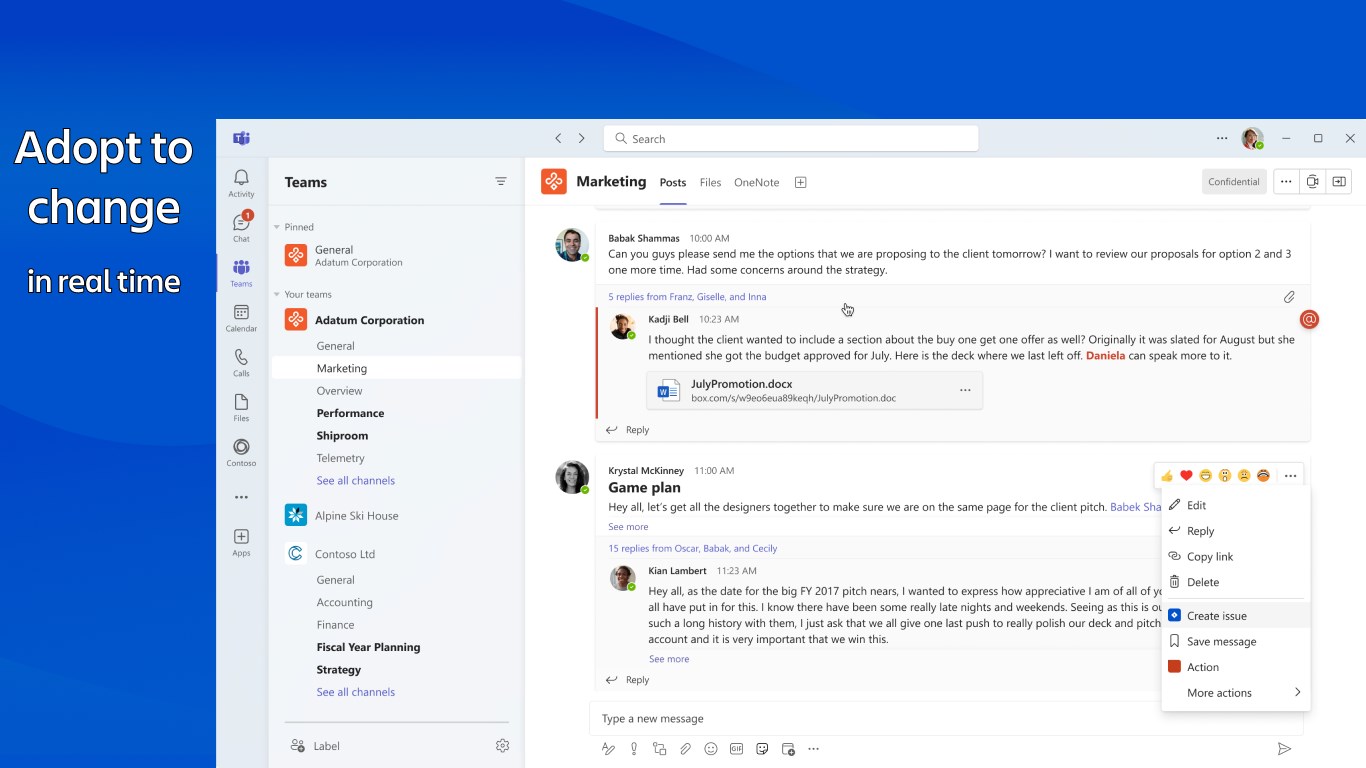The height and width of the screenshot is (768, 1366).
Task: Expand Kian Lambert's message with See more
Action: pos(669,659)
